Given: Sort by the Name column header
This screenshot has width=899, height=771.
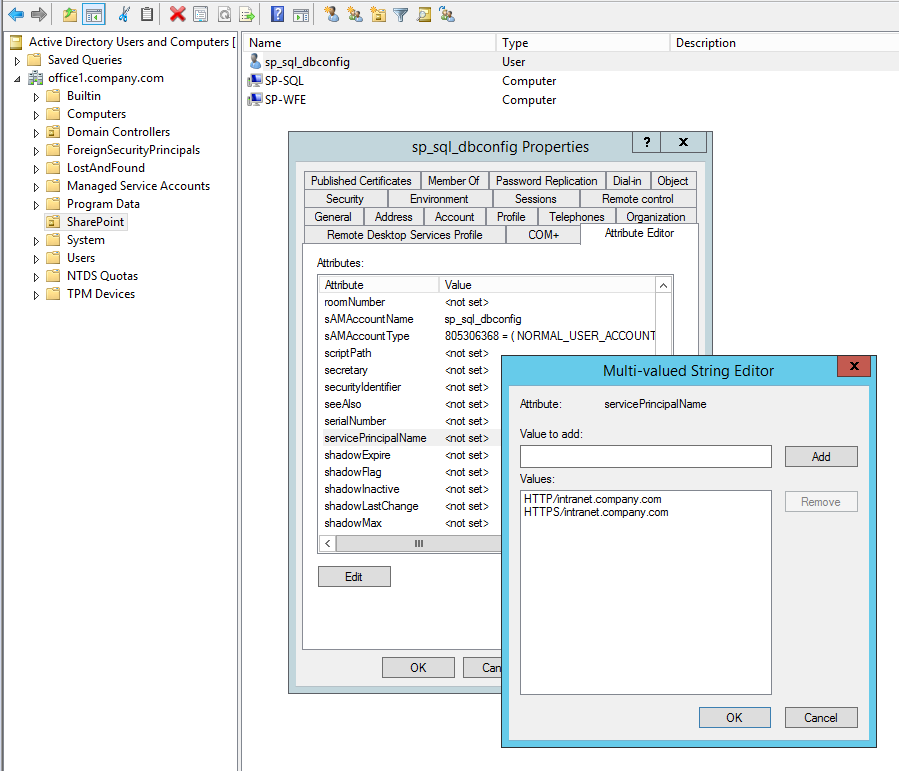Looking at the screenshot, I should tap(369, 42).
